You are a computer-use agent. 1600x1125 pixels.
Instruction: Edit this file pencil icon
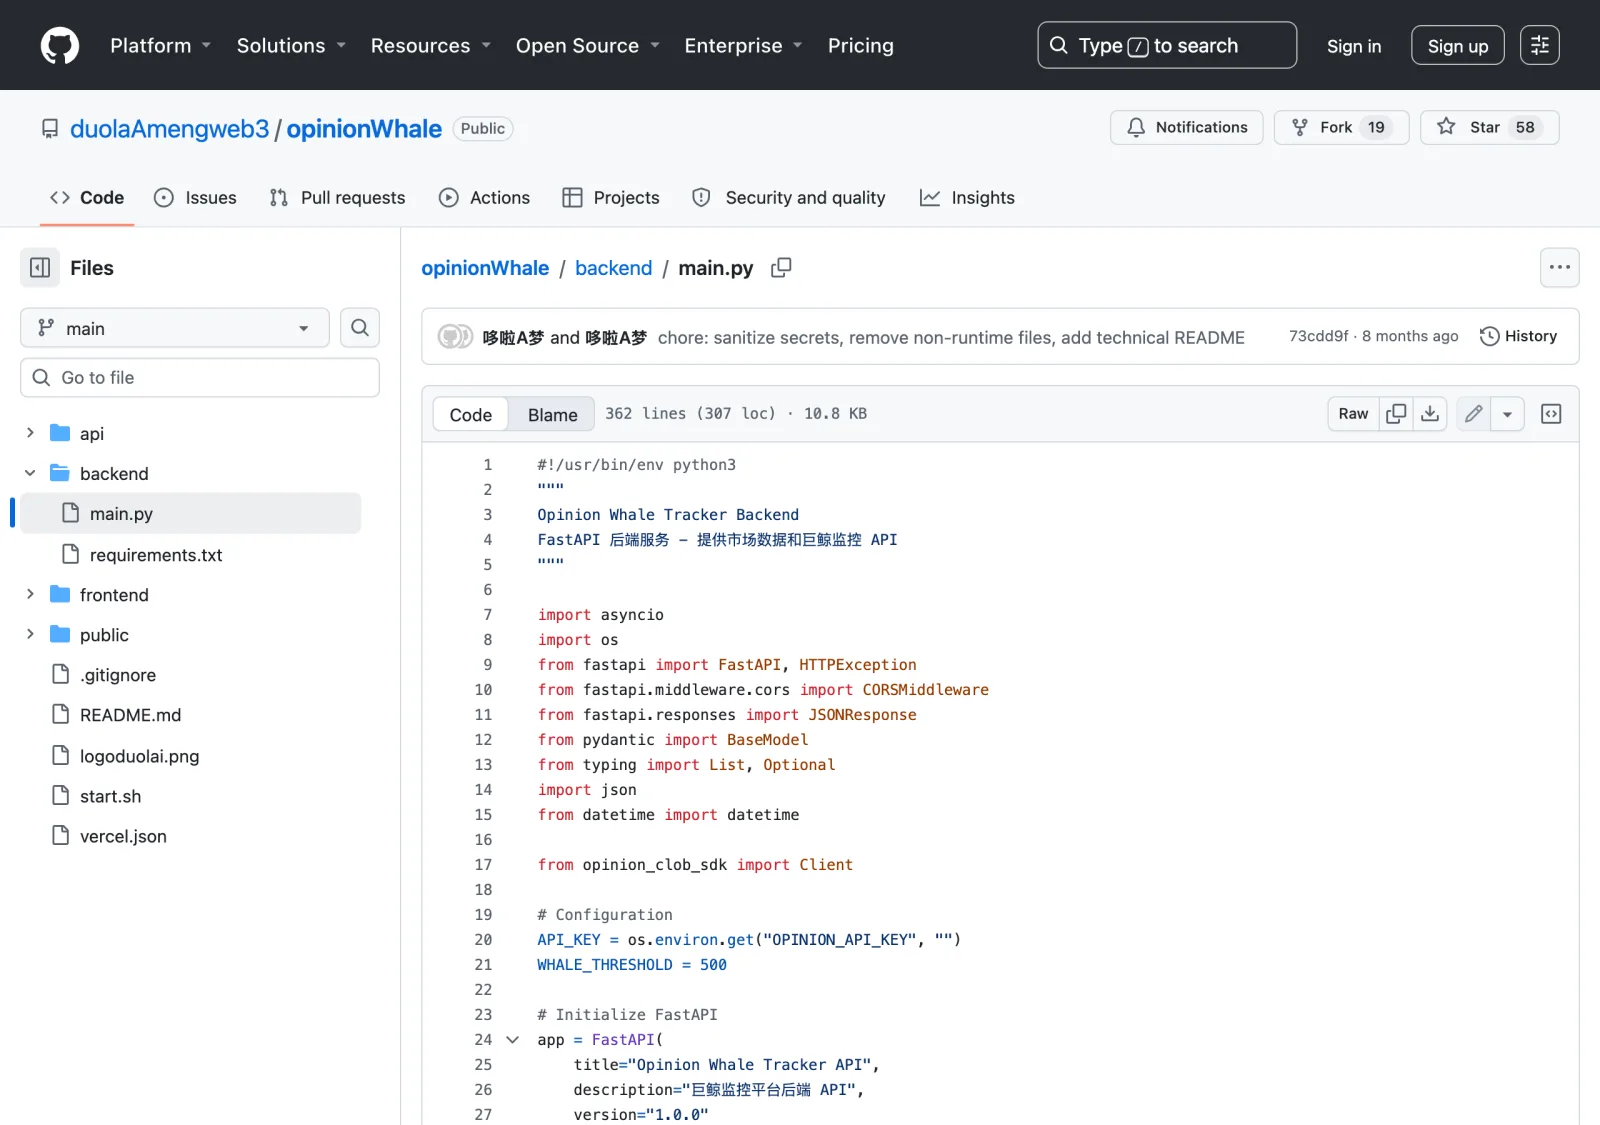tap(1473, 413)
